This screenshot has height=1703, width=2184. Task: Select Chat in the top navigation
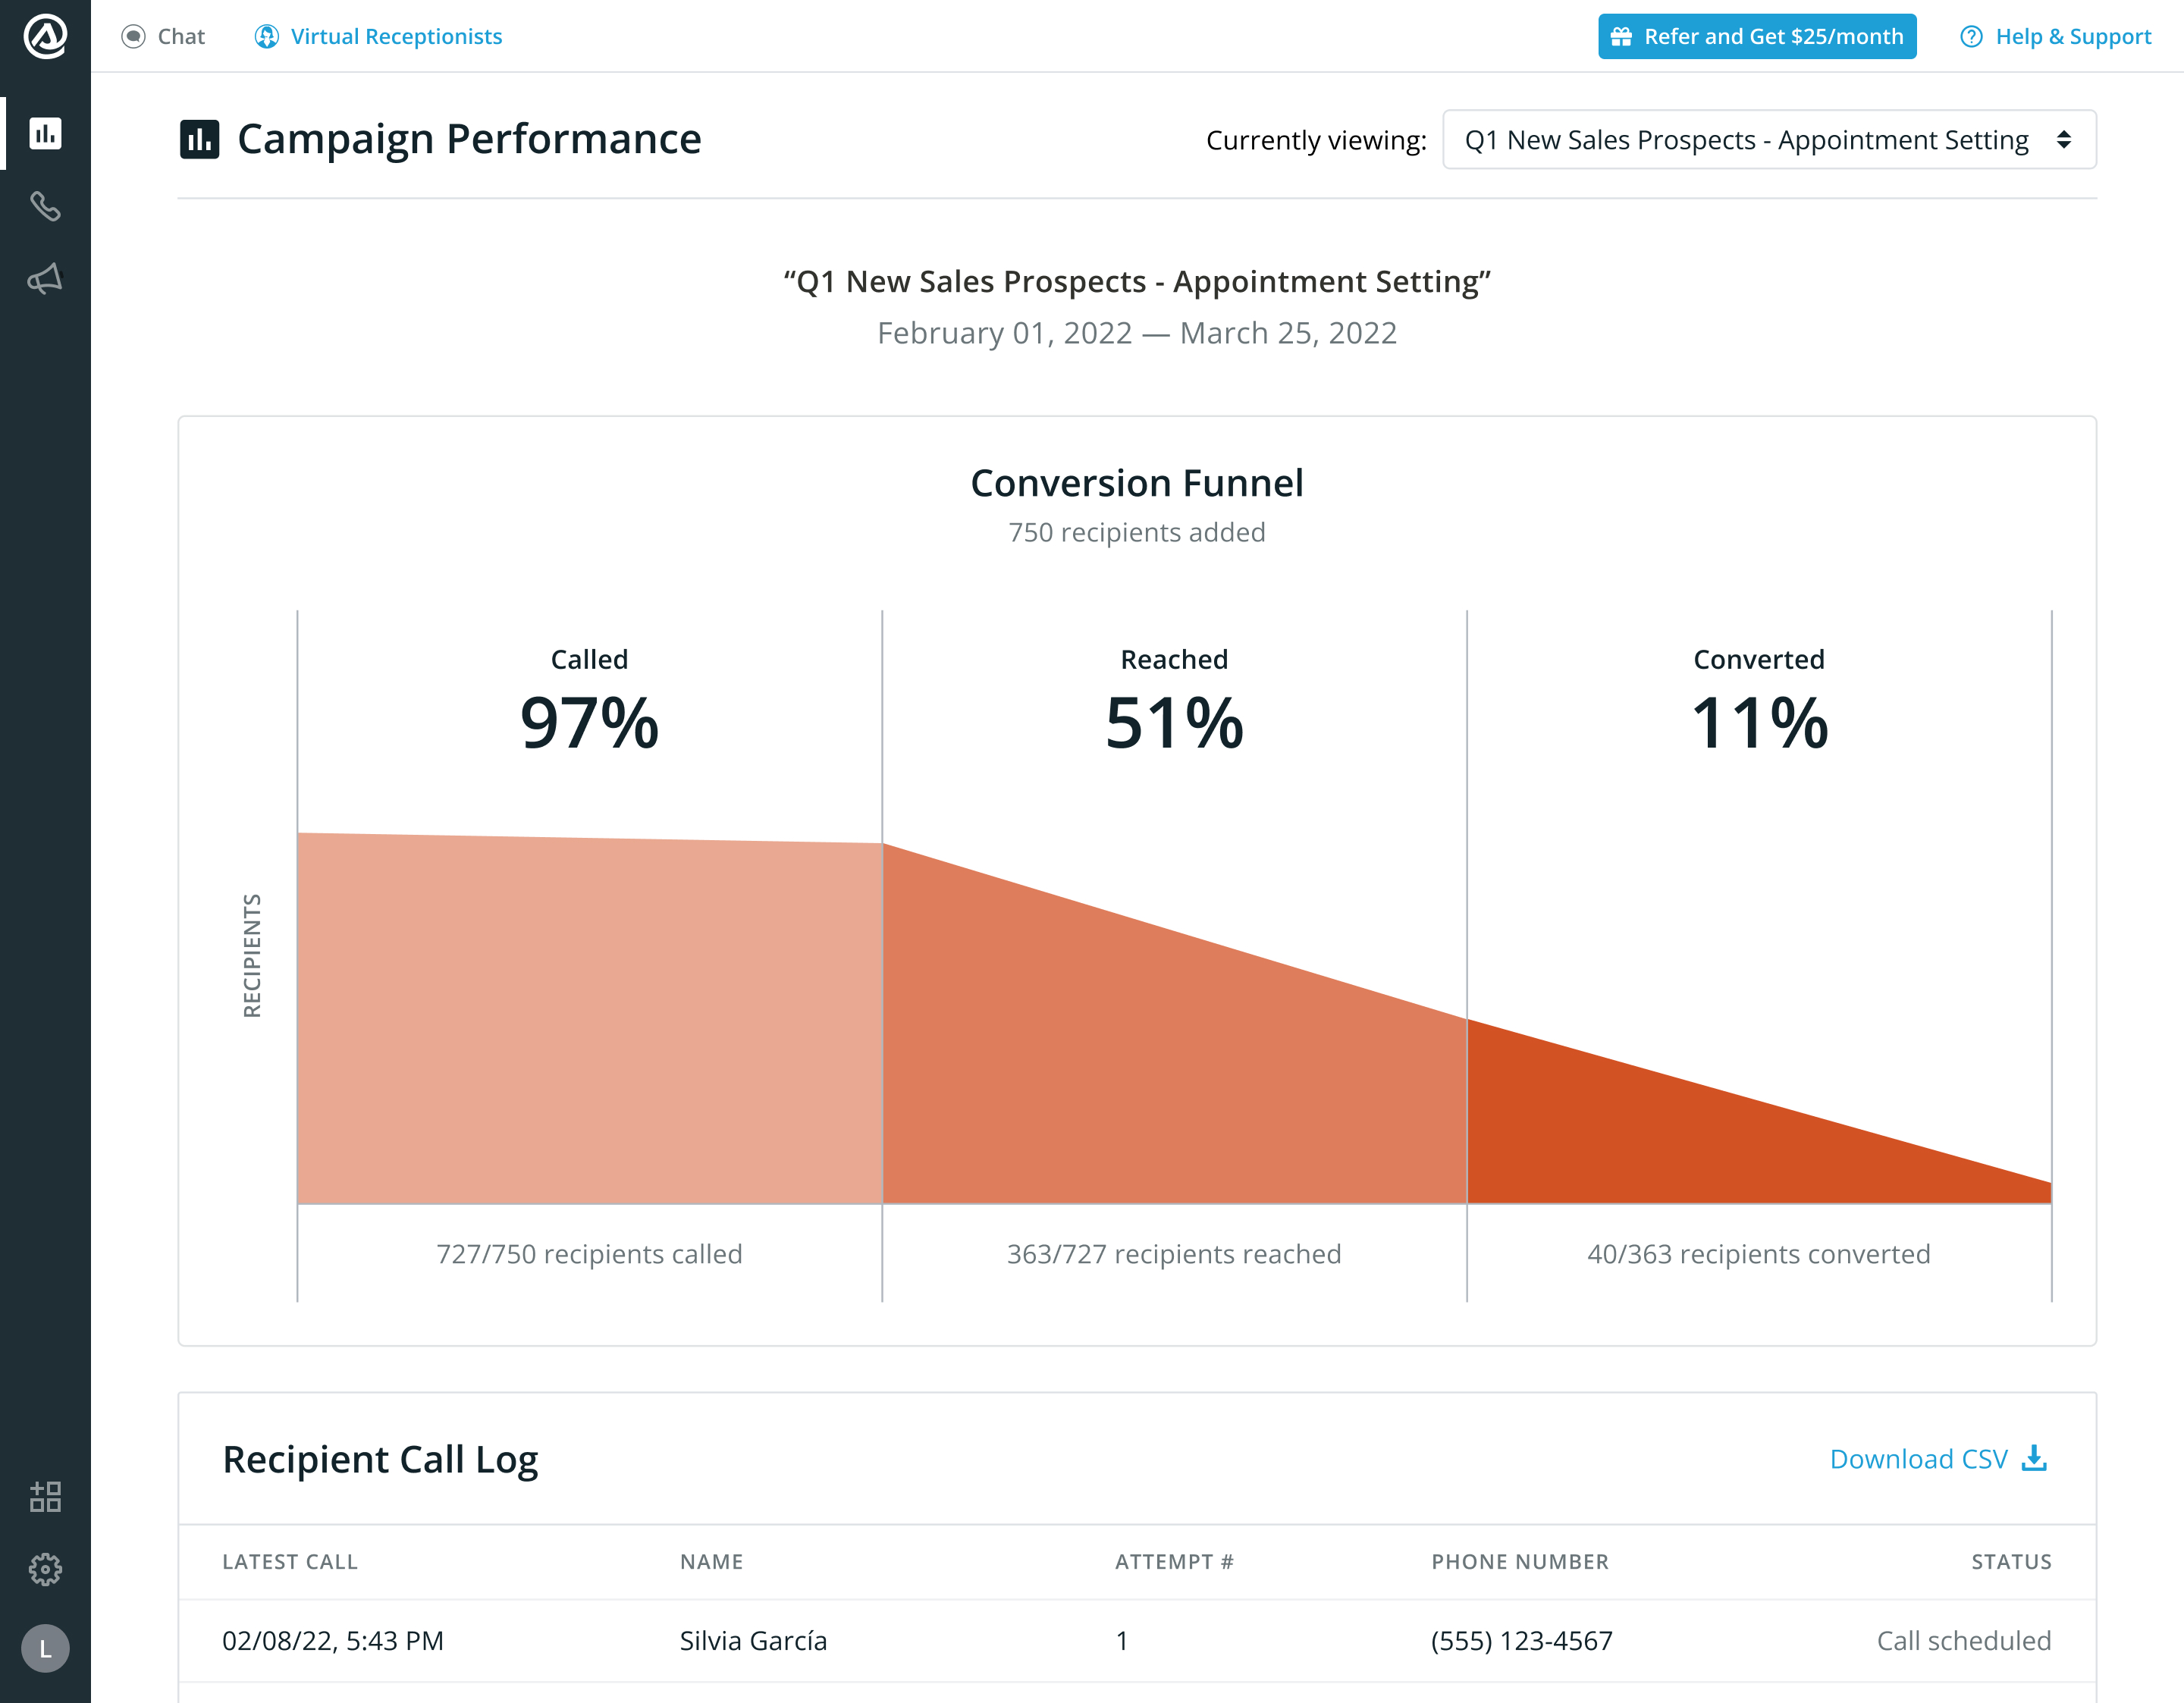click(x=179, y=36)
